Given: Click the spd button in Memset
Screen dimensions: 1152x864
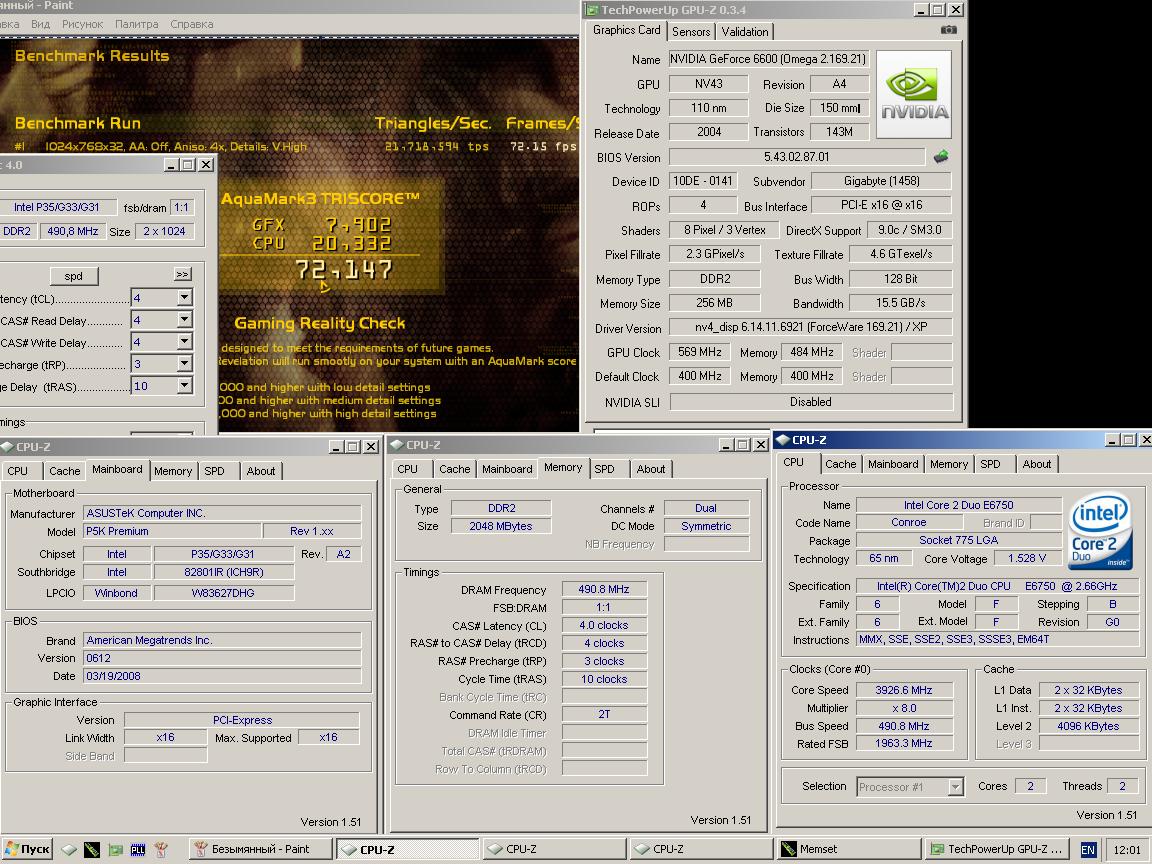Looking at the screenshot, I should (x=73, y=276).
